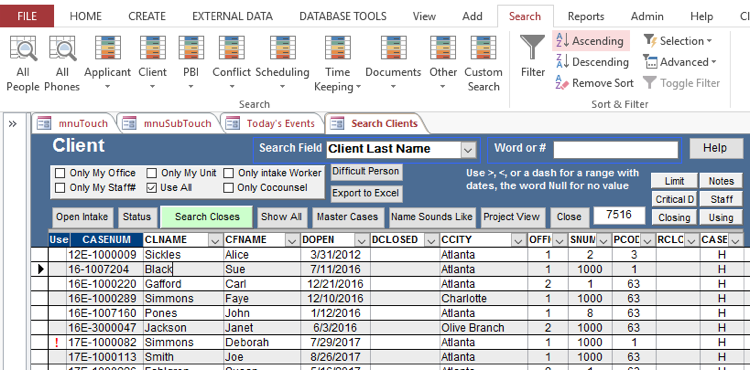
Task: Toggle Only My Unit checkbox
Action: [152, 173]
